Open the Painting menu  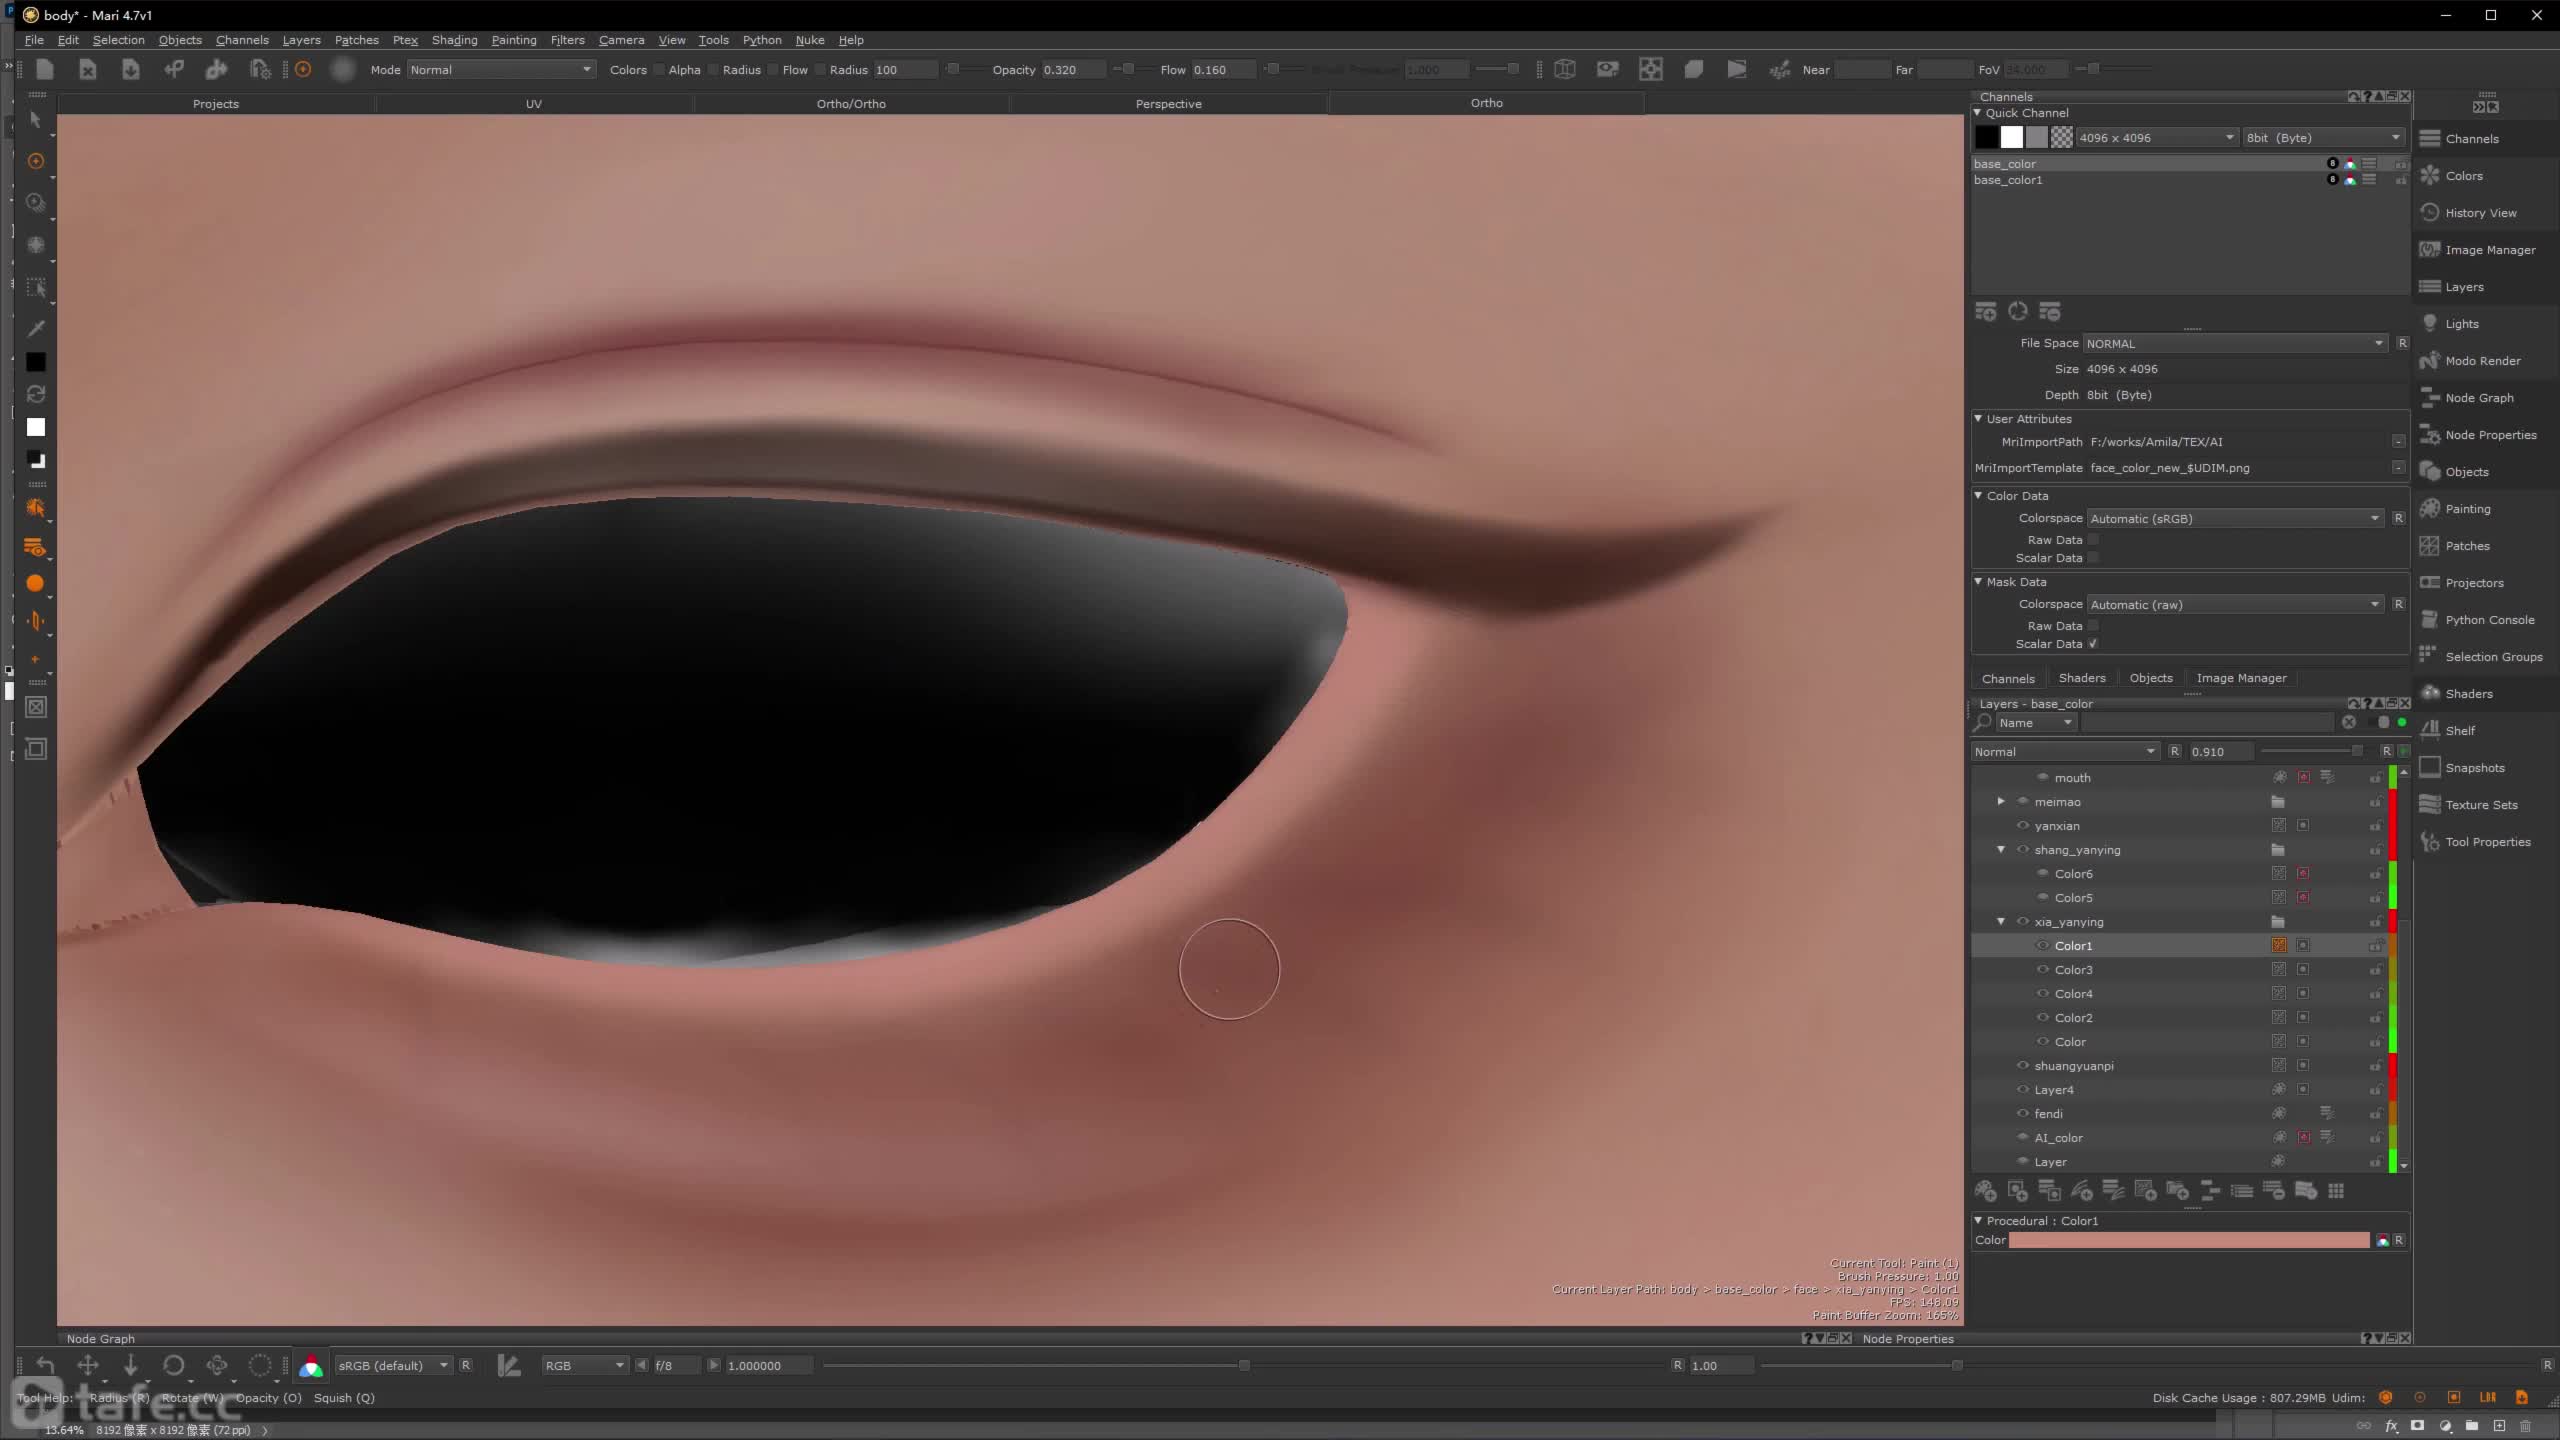(514, 40)
